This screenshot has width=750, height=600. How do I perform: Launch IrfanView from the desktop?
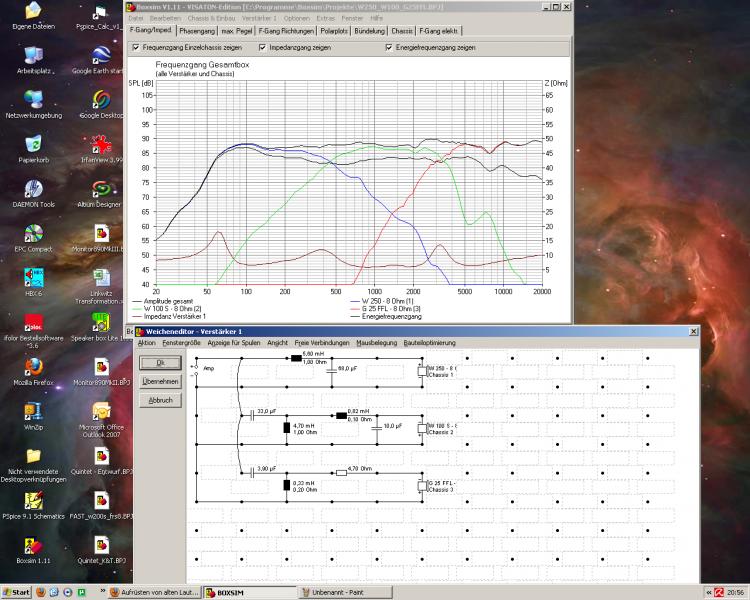coord(100,143)
